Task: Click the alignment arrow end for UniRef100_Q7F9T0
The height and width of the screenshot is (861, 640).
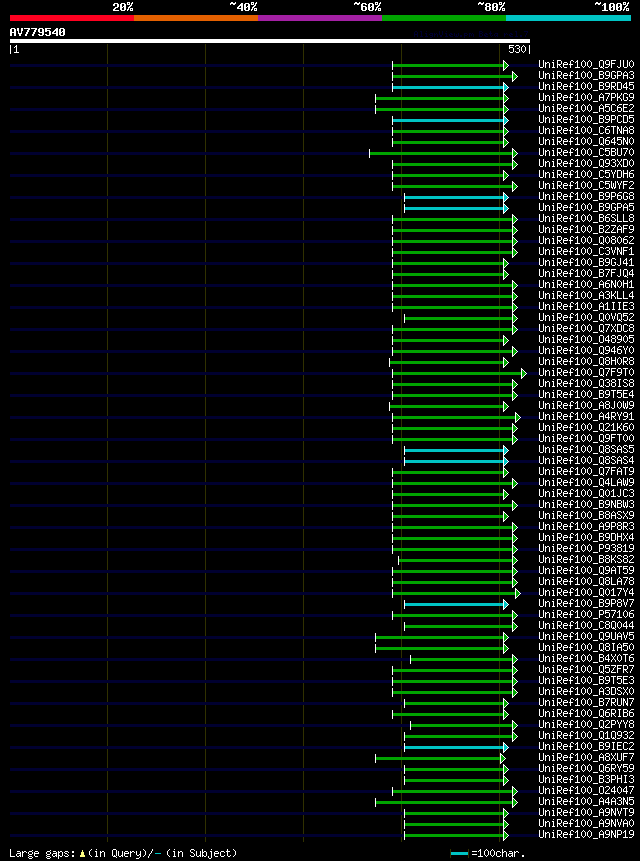Action: pyautogui.click(x=524, y=373)
